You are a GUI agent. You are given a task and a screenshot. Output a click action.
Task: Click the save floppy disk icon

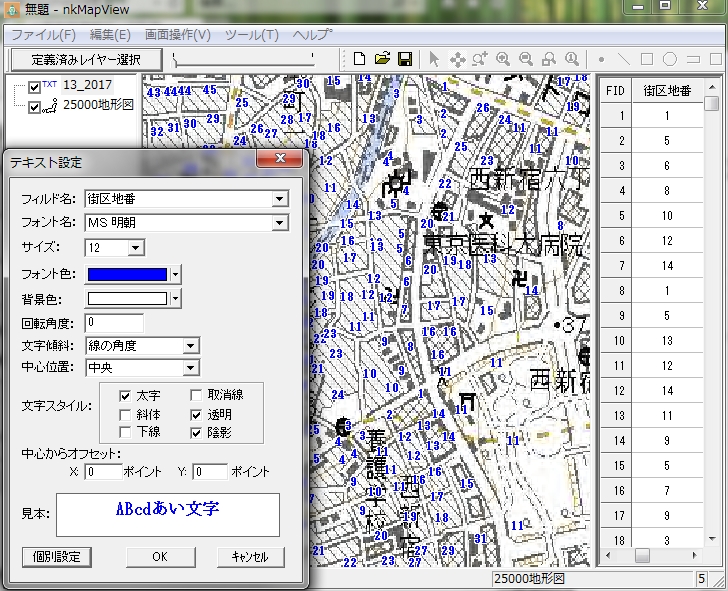tap(405, 59)
